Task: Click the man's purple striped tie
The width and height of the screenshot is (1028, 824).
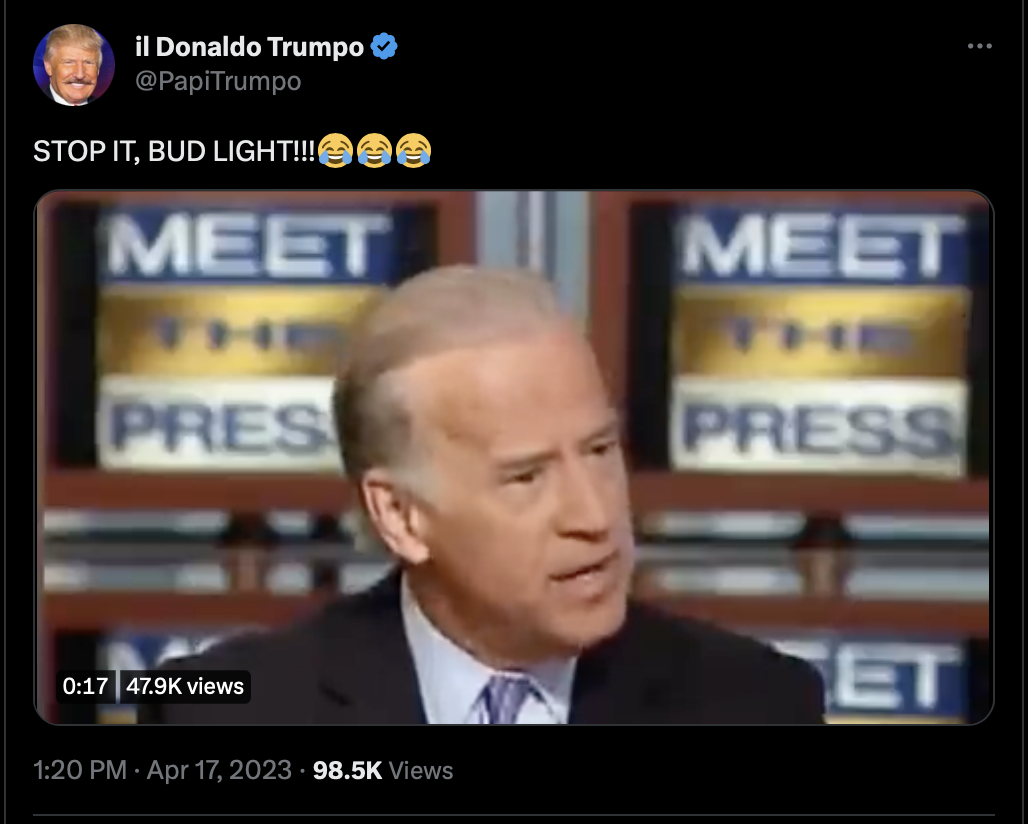Action: [x=506, y=698]
